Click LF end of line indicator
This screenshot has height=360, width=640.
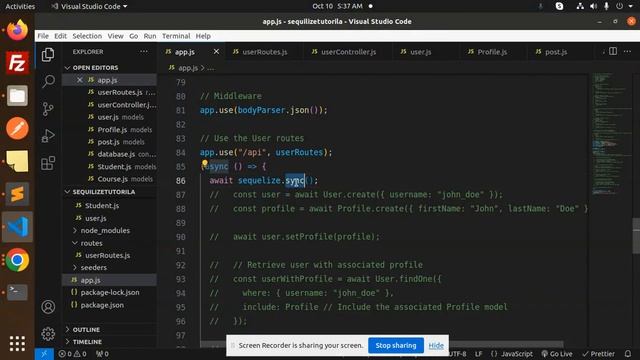[x=478, y=354]
